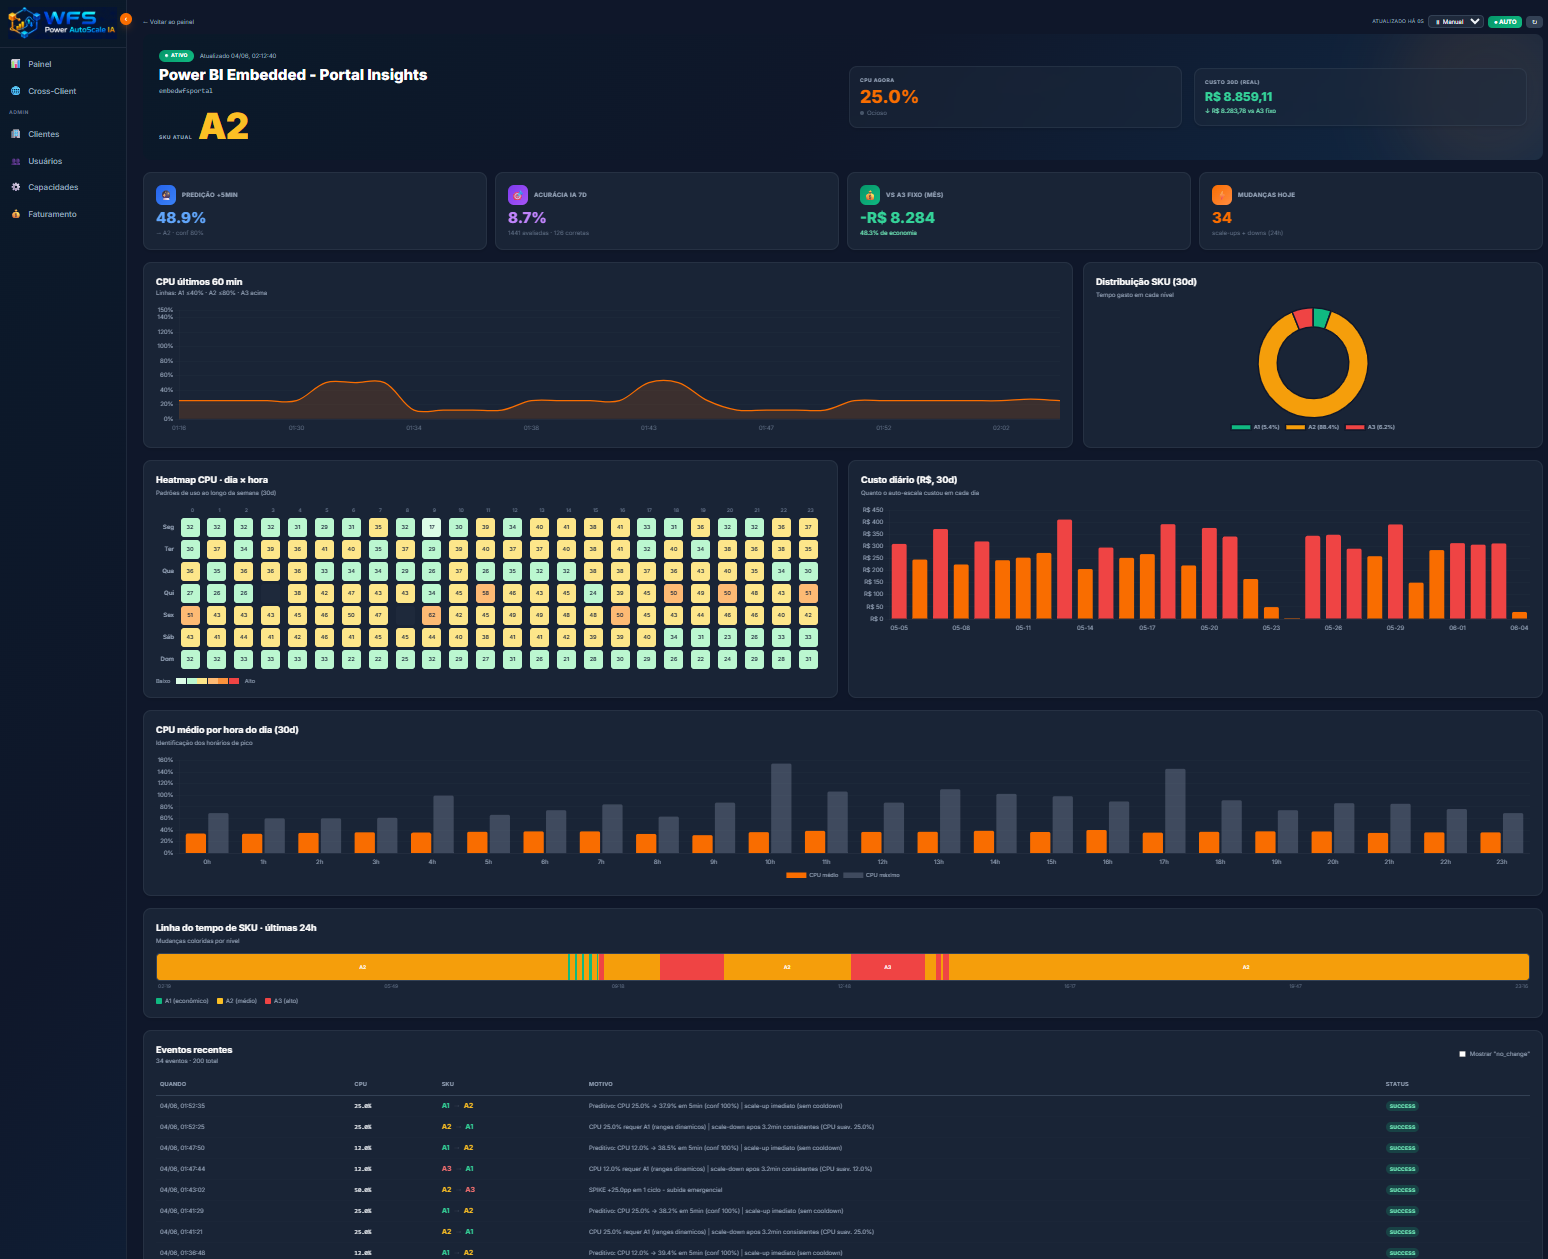This screenshot has width=1548, height=1259.
Task: Toggle the A3 legend in SKU distribution
Action: (x=1370, y=427)
